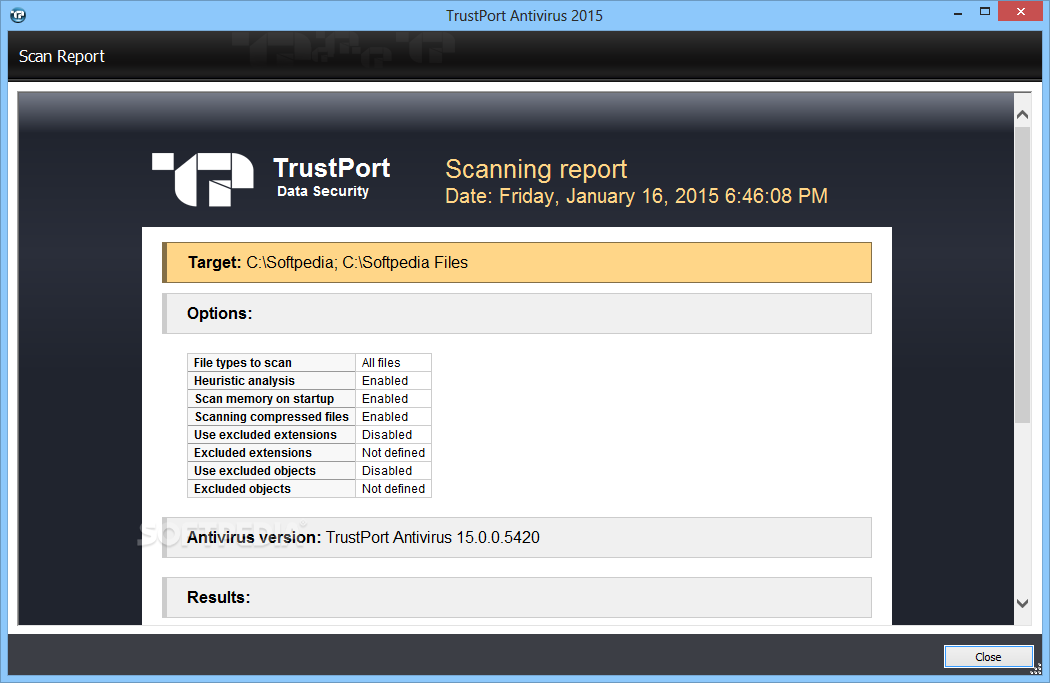Maximize the TrustPort Antivirus window
The width and height of the screenshot is (1050, 683).
tap(984, 12)
